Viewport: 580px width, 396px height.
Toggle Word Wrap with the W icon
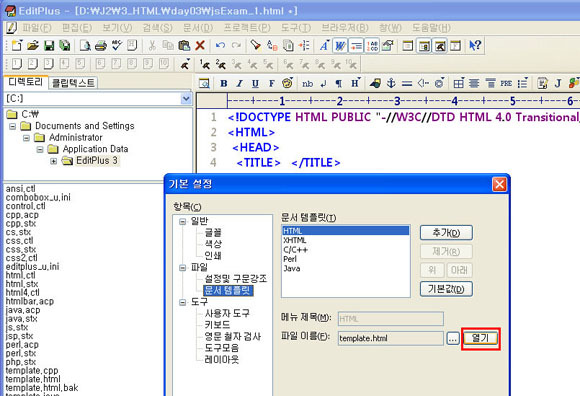tap(340, 45)
